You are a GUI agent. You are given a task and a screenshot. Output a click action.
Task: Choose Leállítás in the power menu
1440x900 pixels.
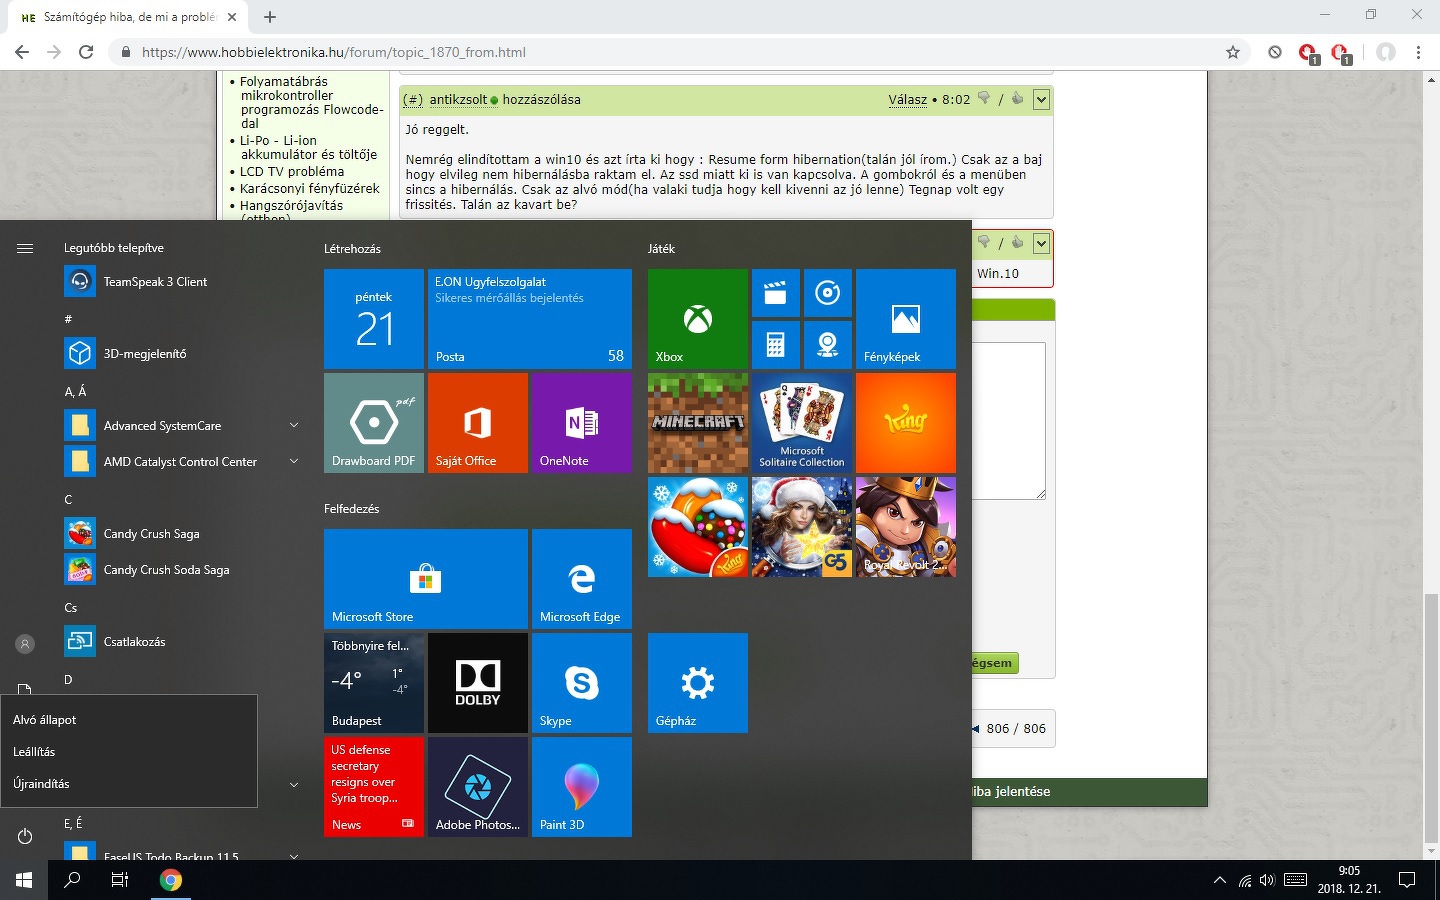[x=129, y=752]
